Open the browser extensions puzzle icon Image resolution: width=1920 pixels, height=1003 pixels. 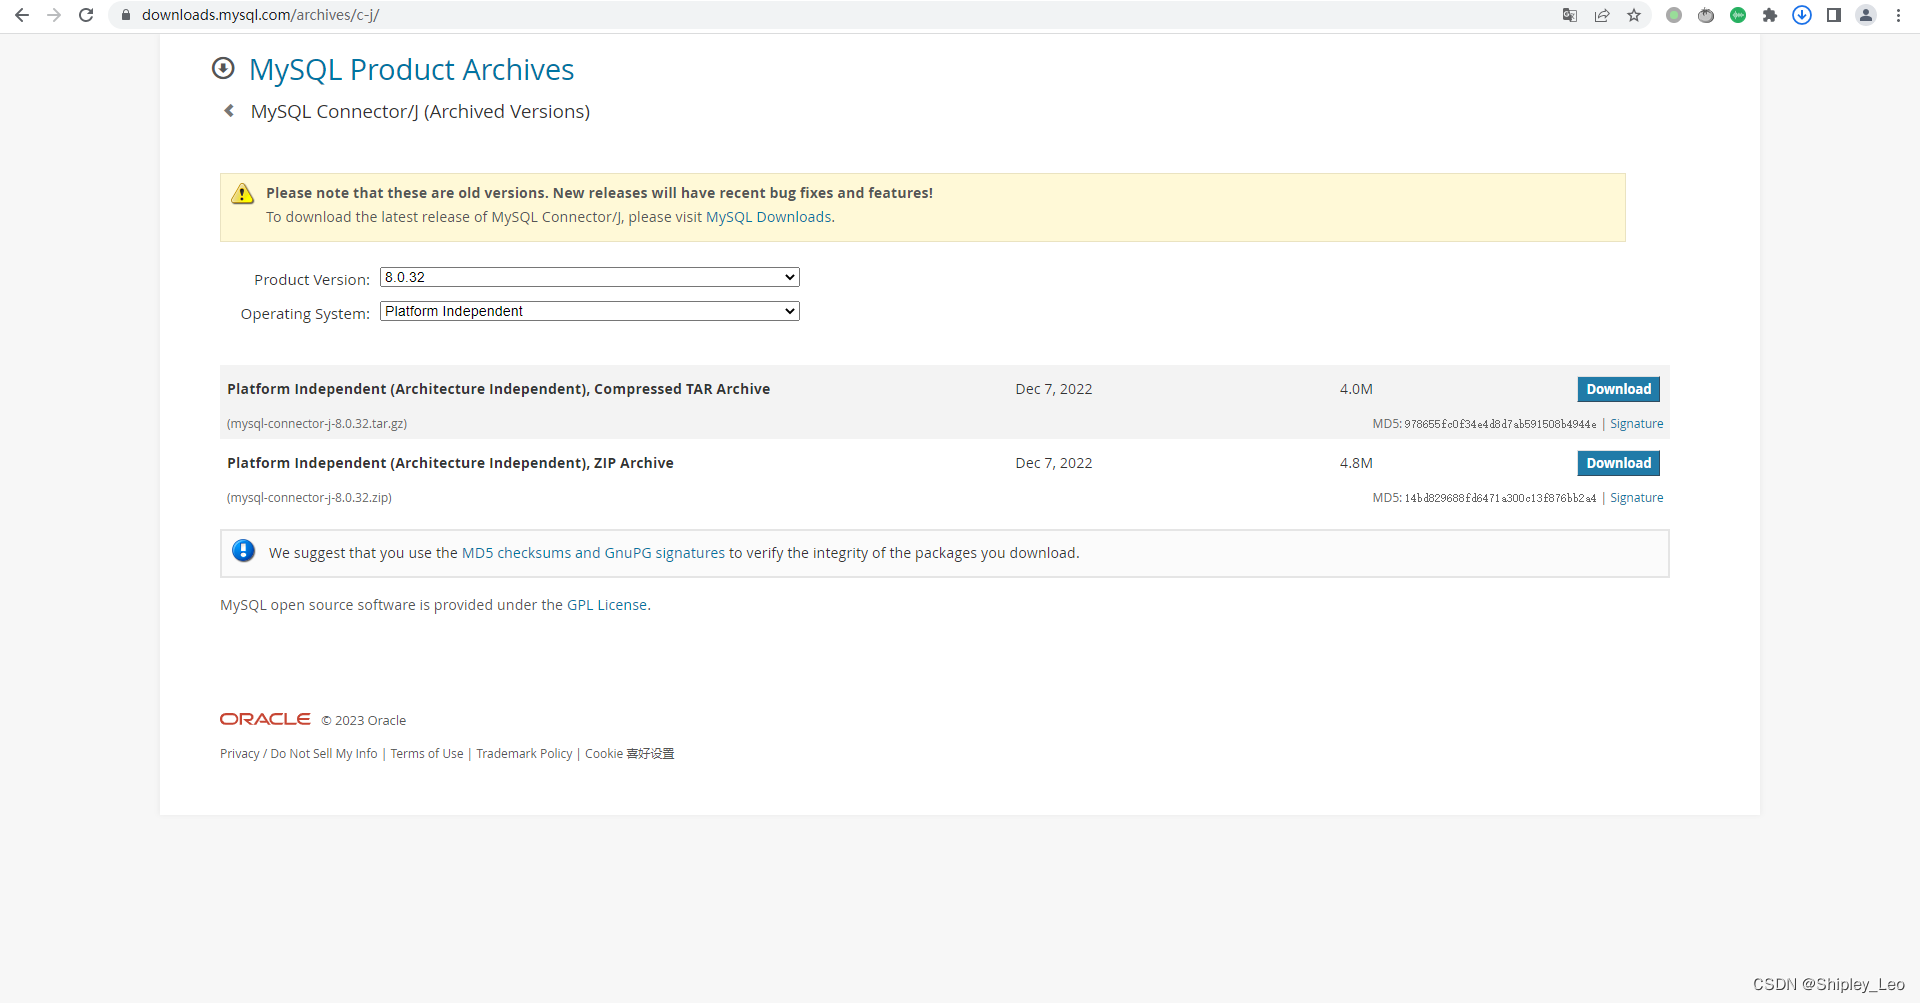[1770, 15]
